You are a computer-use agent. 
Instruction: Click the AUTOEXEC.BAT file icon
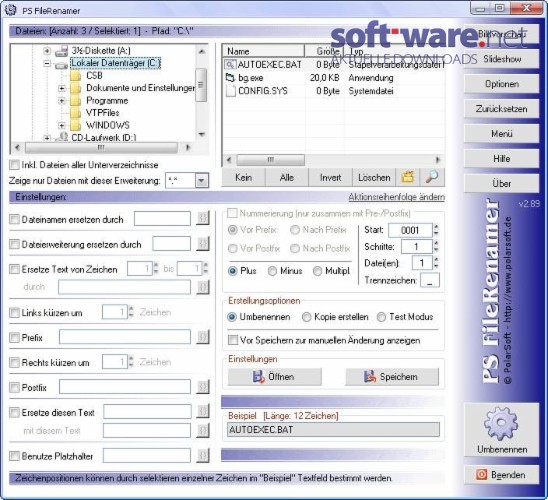(x=230, y=65)
